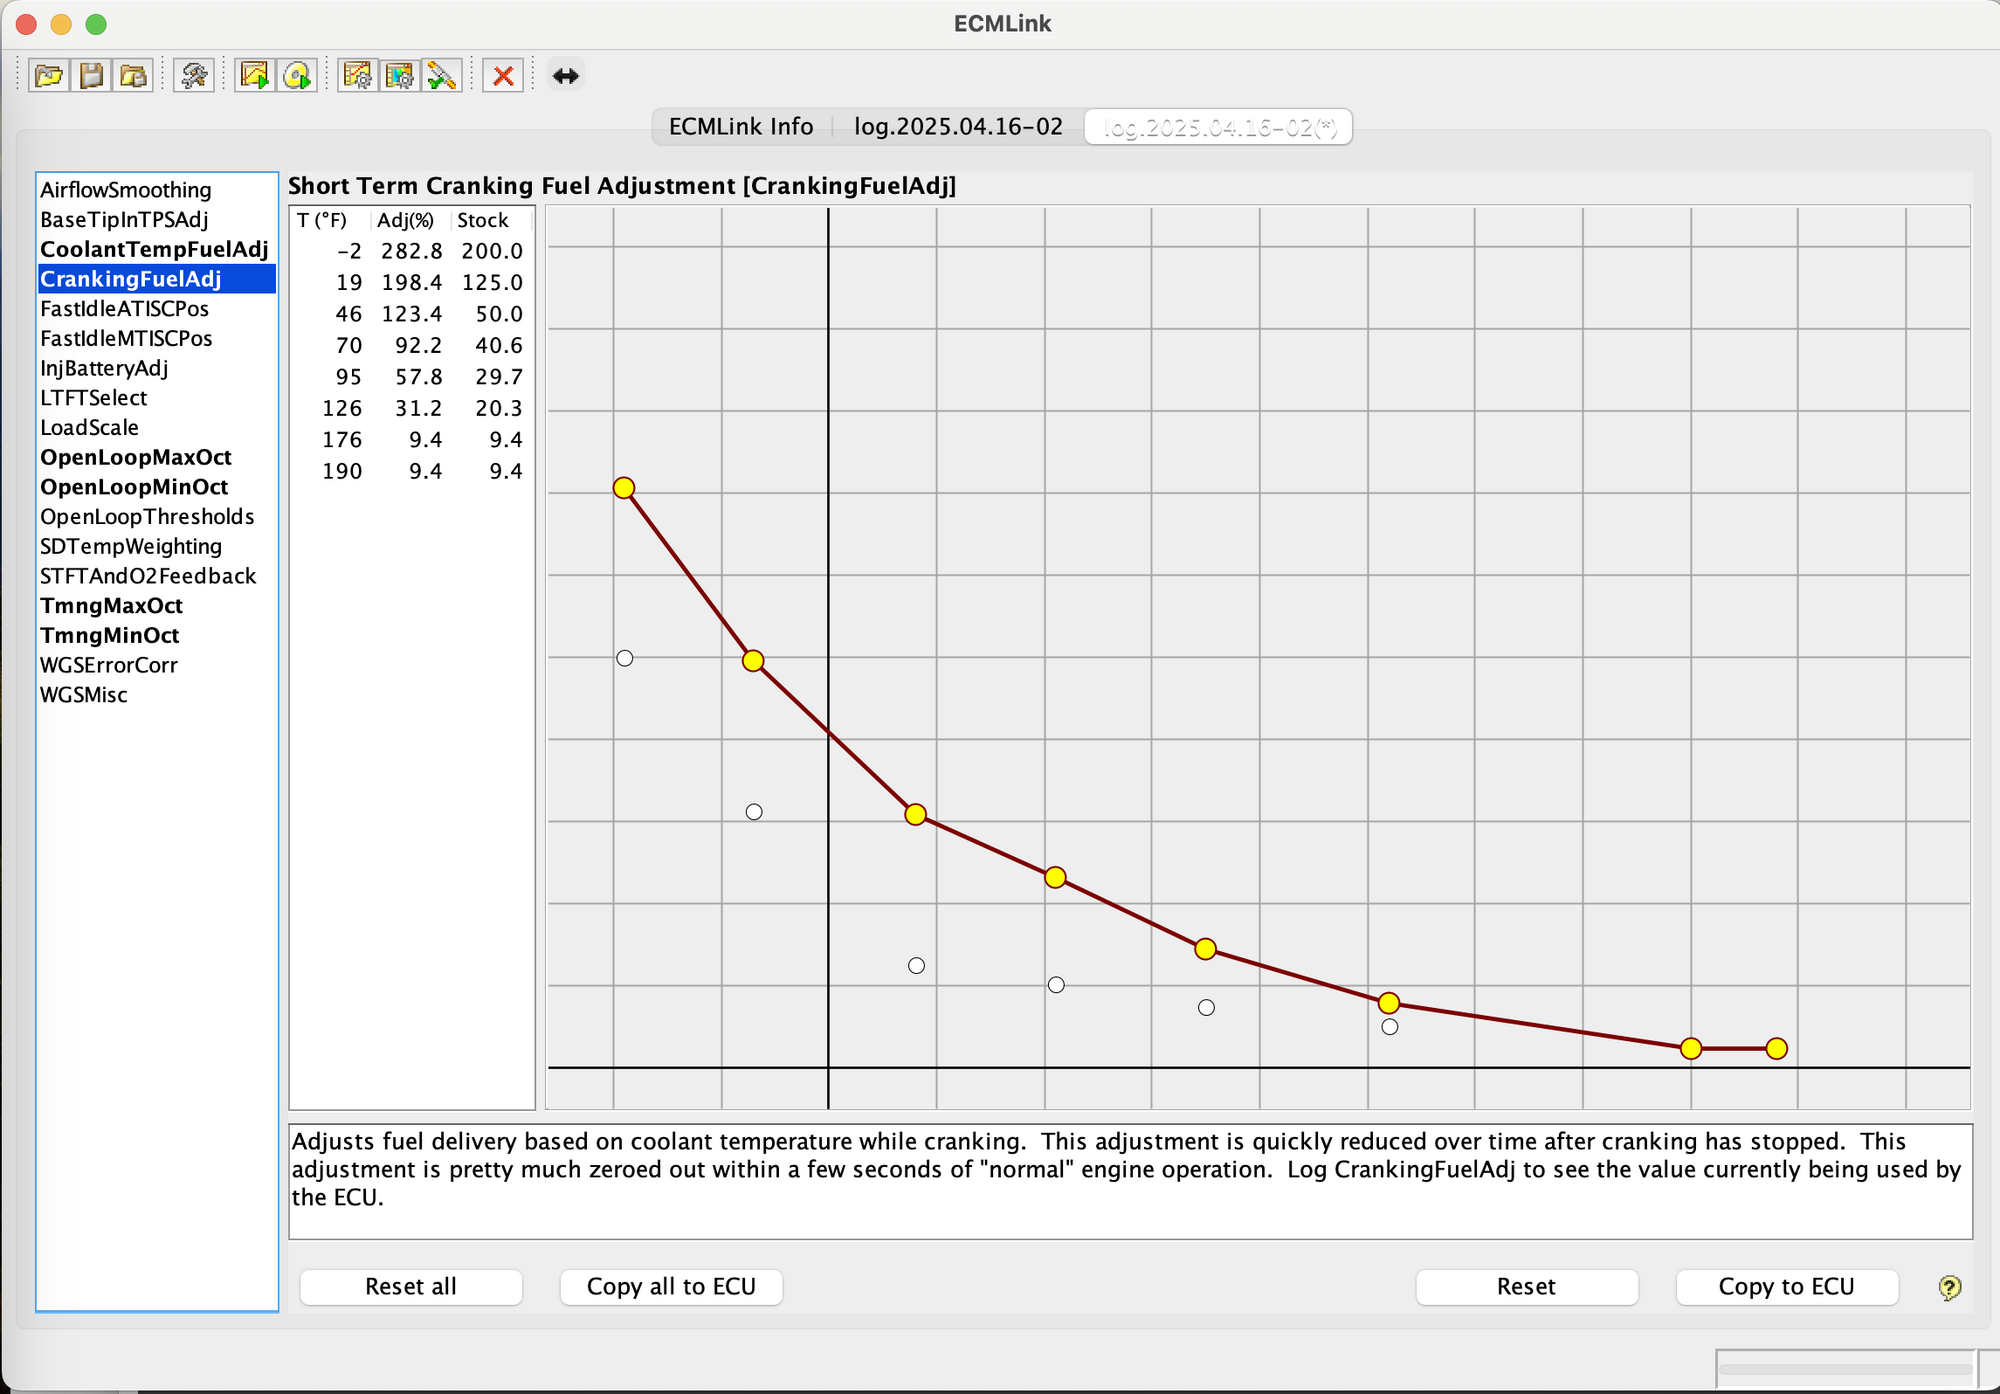The image size is (2000, 1394).
Task: Select LoadScale in the list
Action: [156, 428]
